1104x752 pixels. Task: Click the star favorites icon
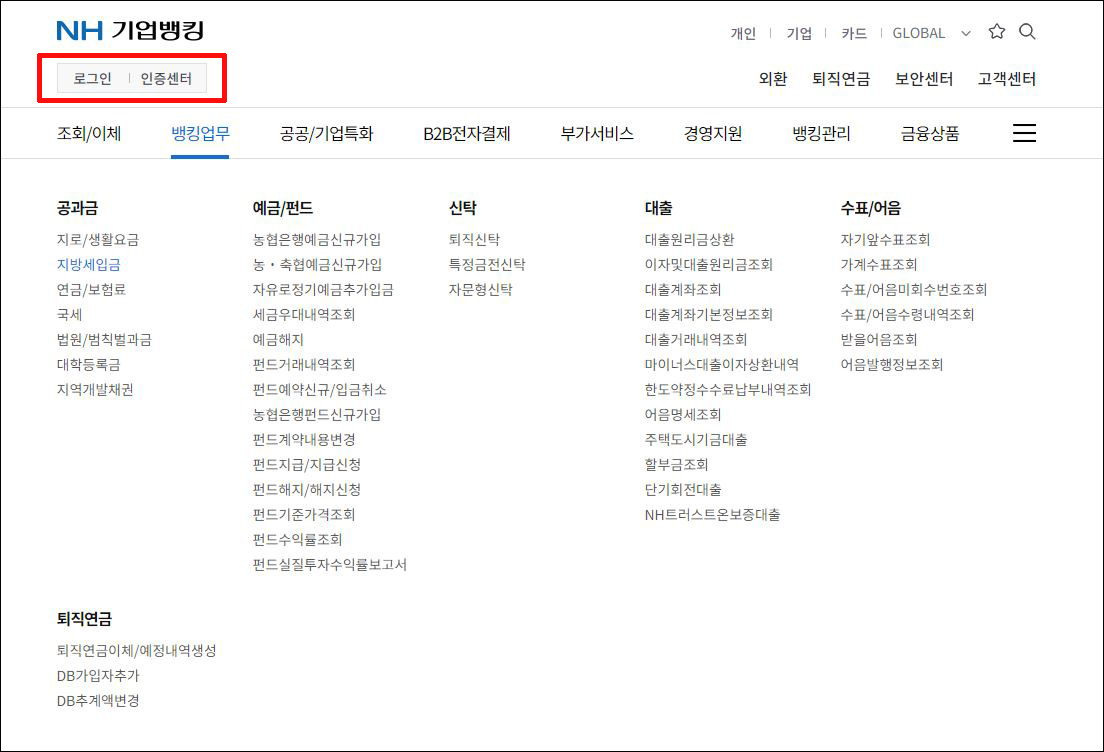pos(996,32)
